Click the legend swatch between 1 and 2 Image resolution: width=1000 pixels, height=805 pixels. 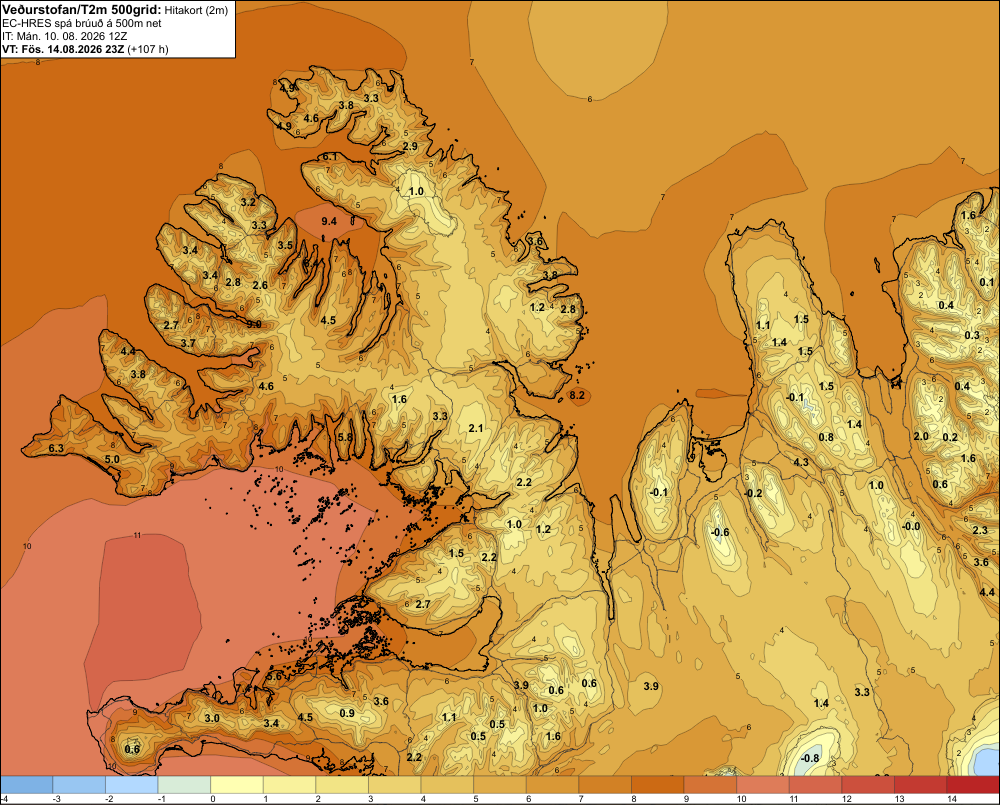(290, 784)
